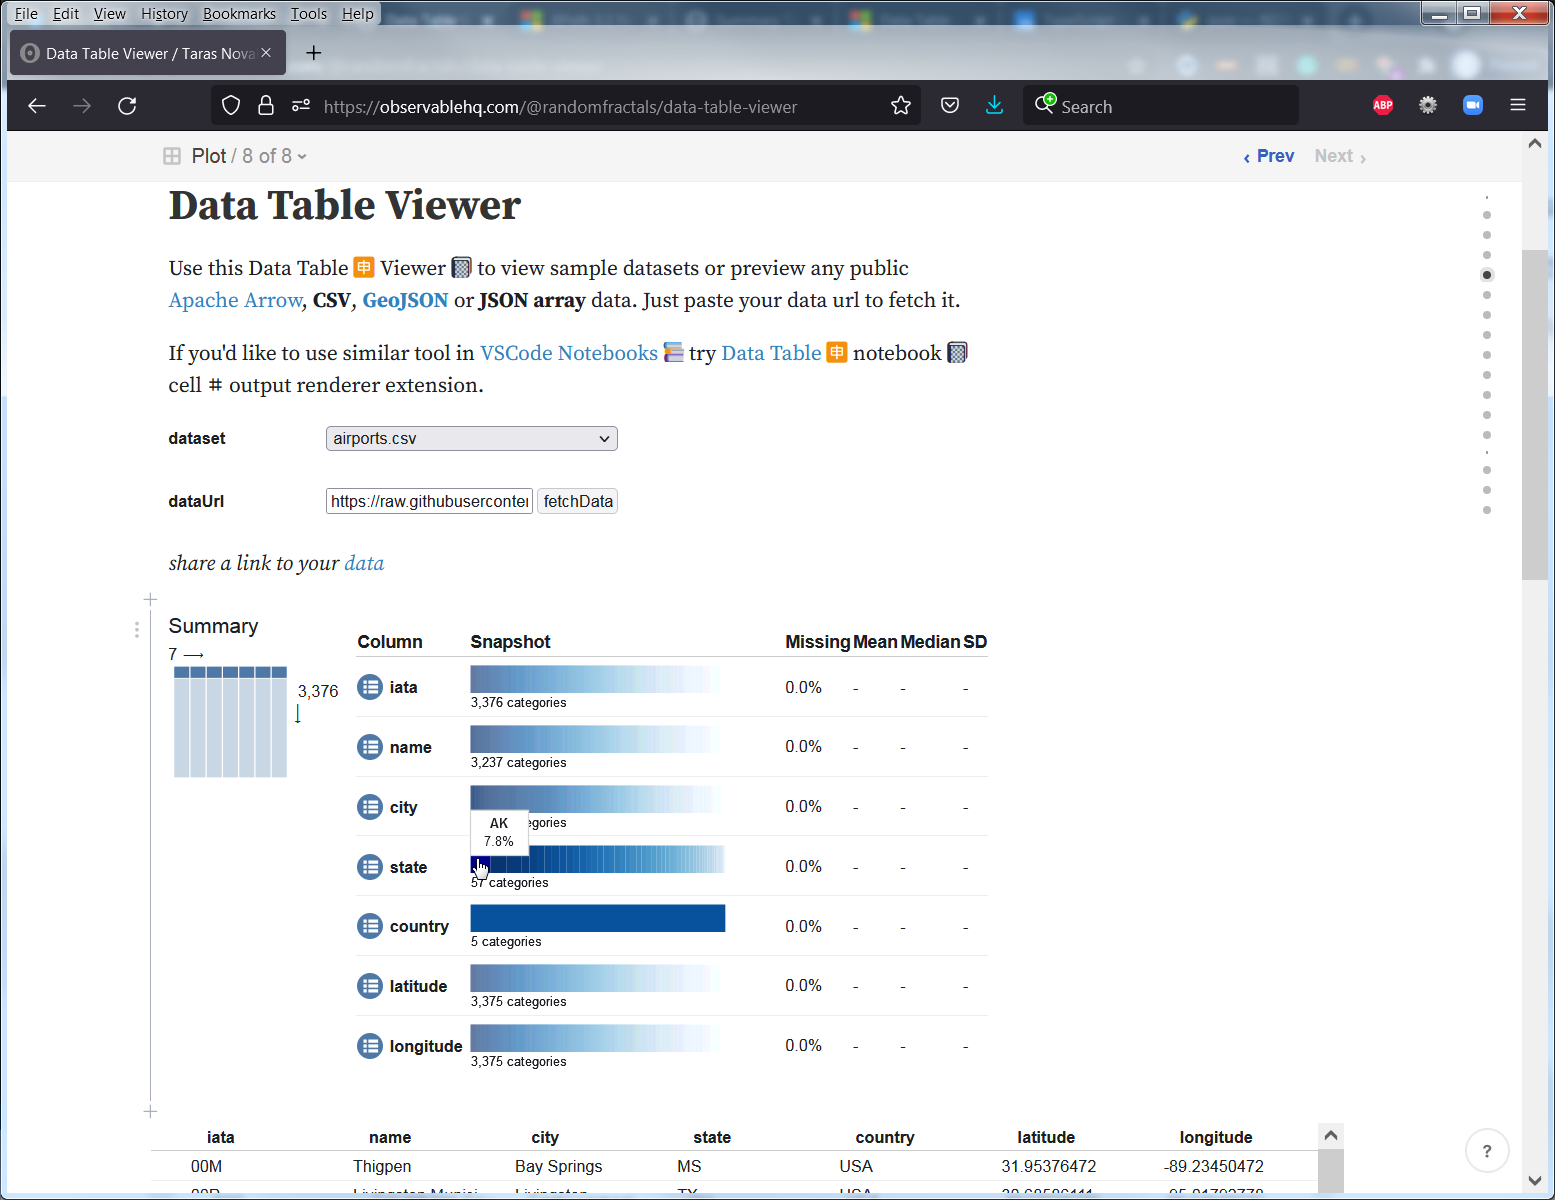Image resolution: width=1555 pixels, height=1200 pixels.
Task: Open the Bookmarks menu
Action: pyautogui.click(x=239, y=14)
